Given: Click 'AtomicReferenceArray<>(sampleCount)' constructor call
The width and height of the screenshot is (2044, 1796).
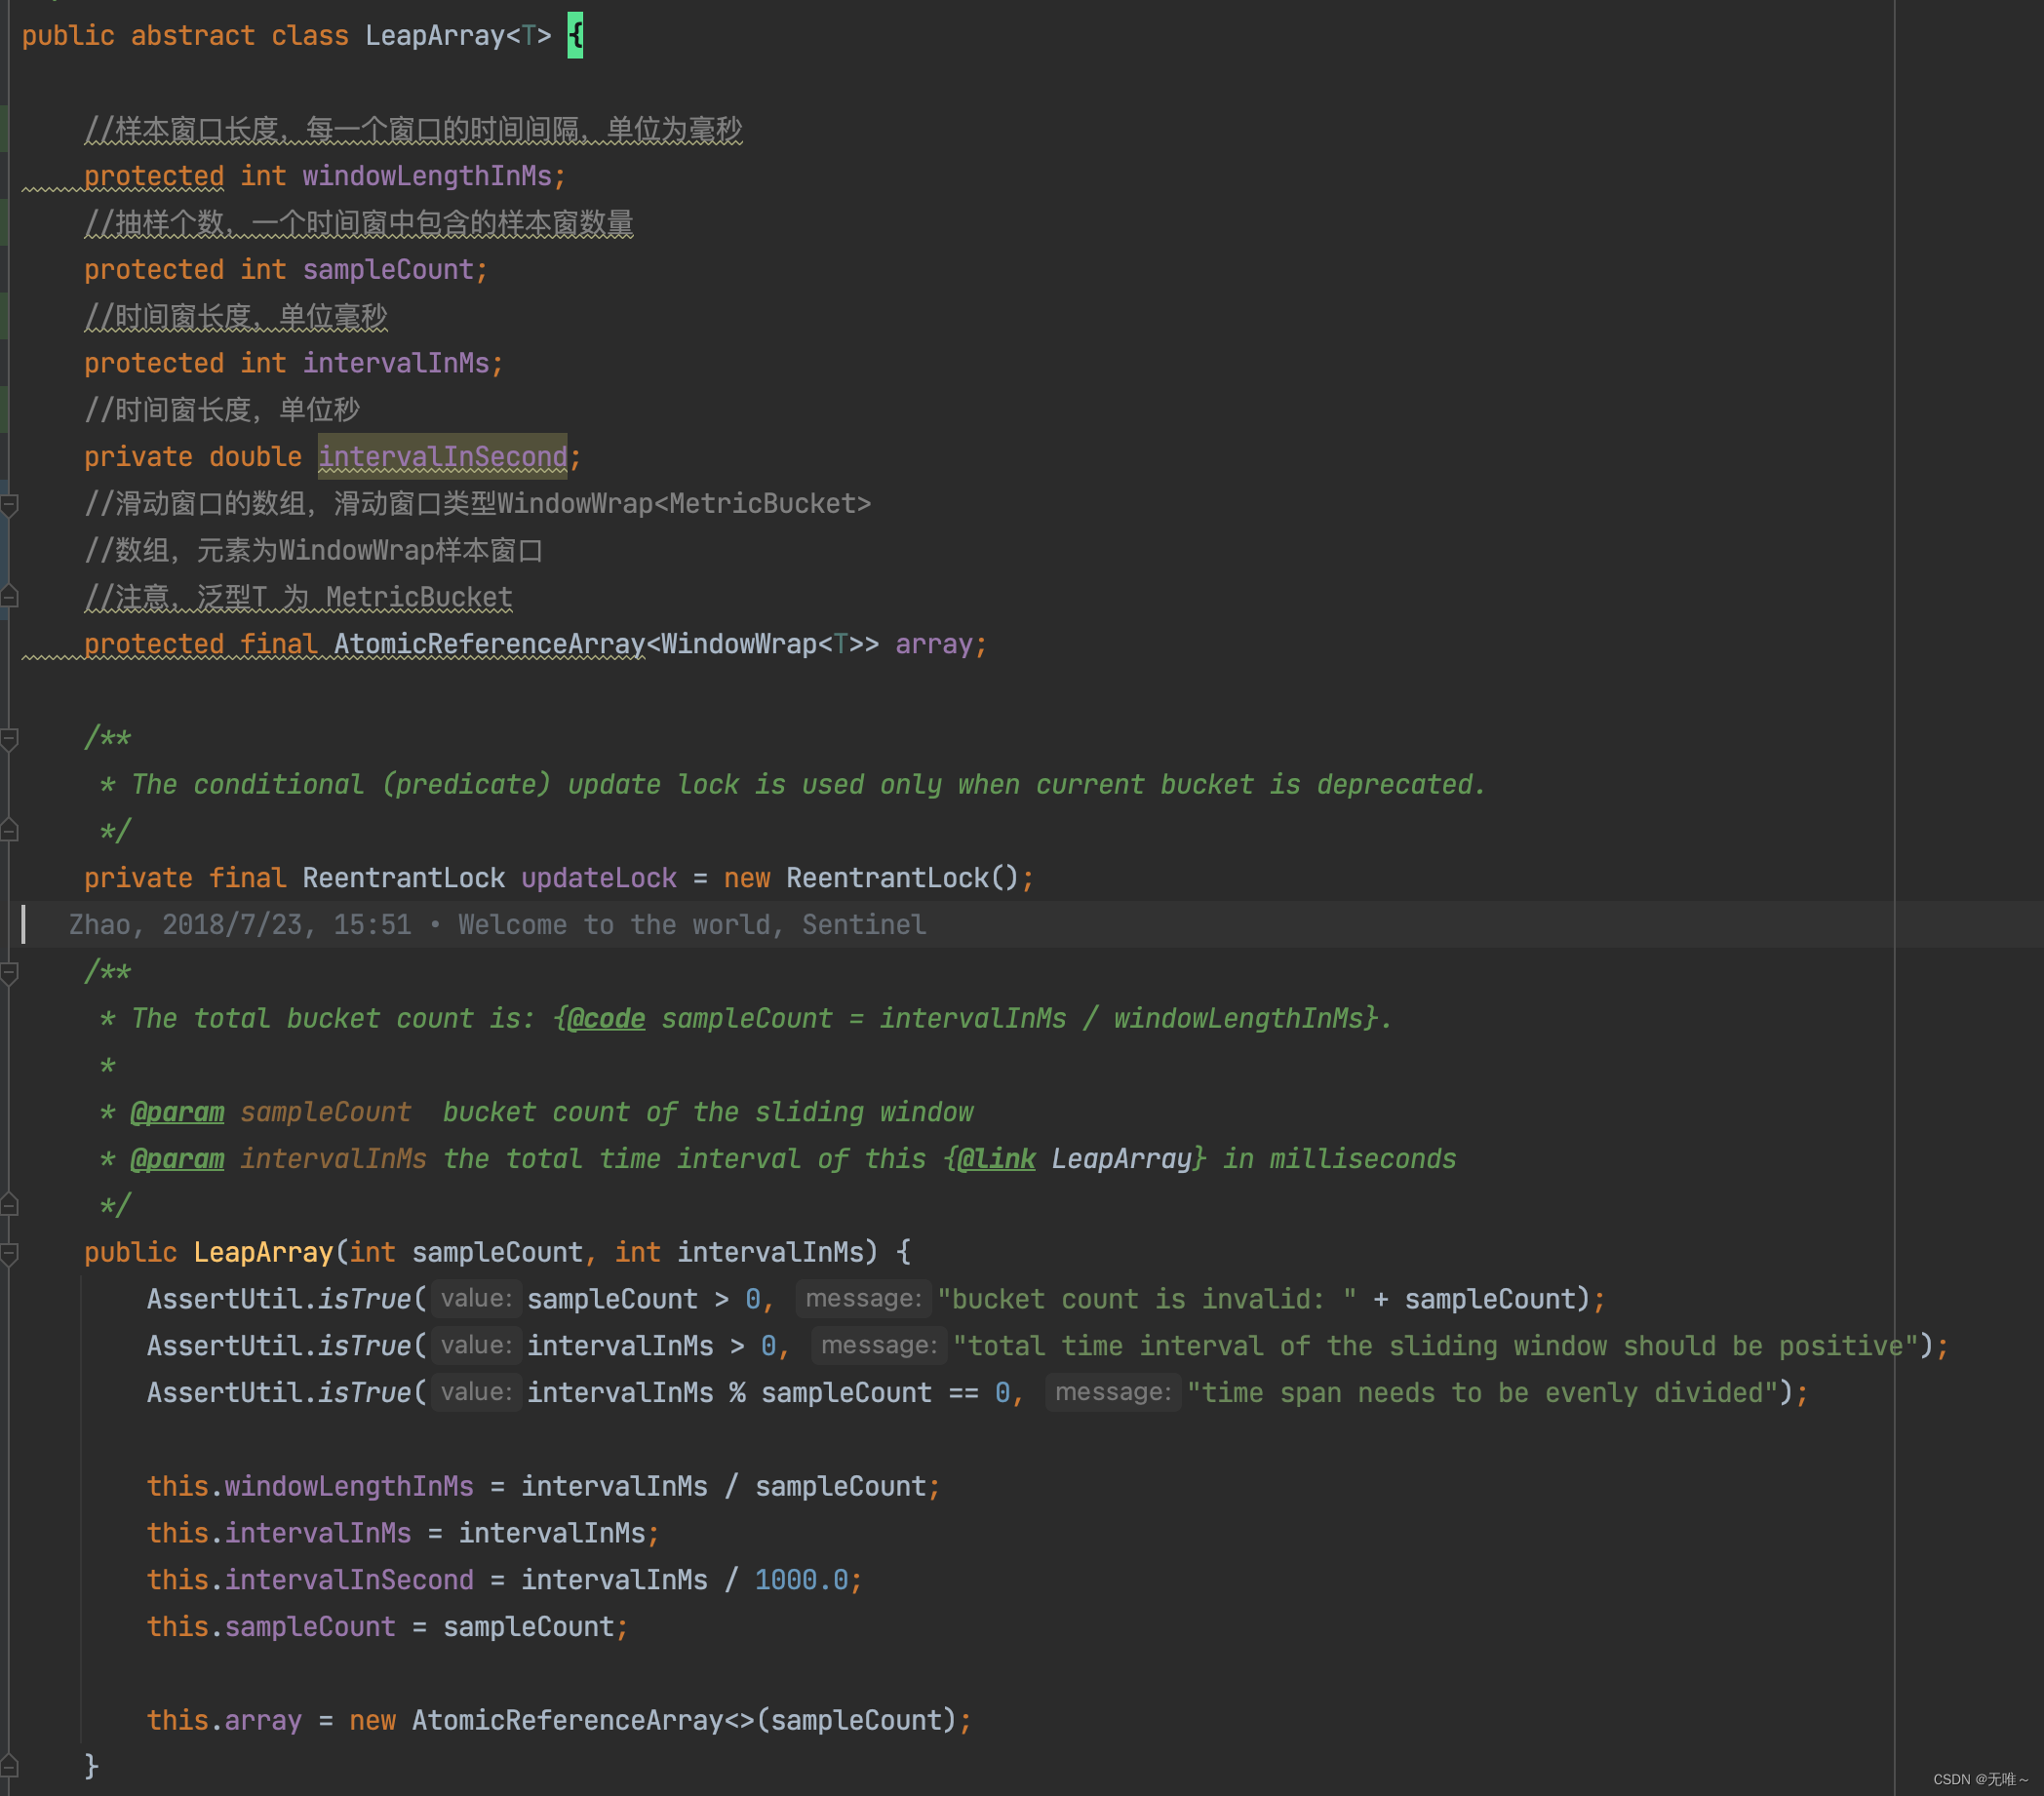Looking at the screenshot, I should 685,1720.
